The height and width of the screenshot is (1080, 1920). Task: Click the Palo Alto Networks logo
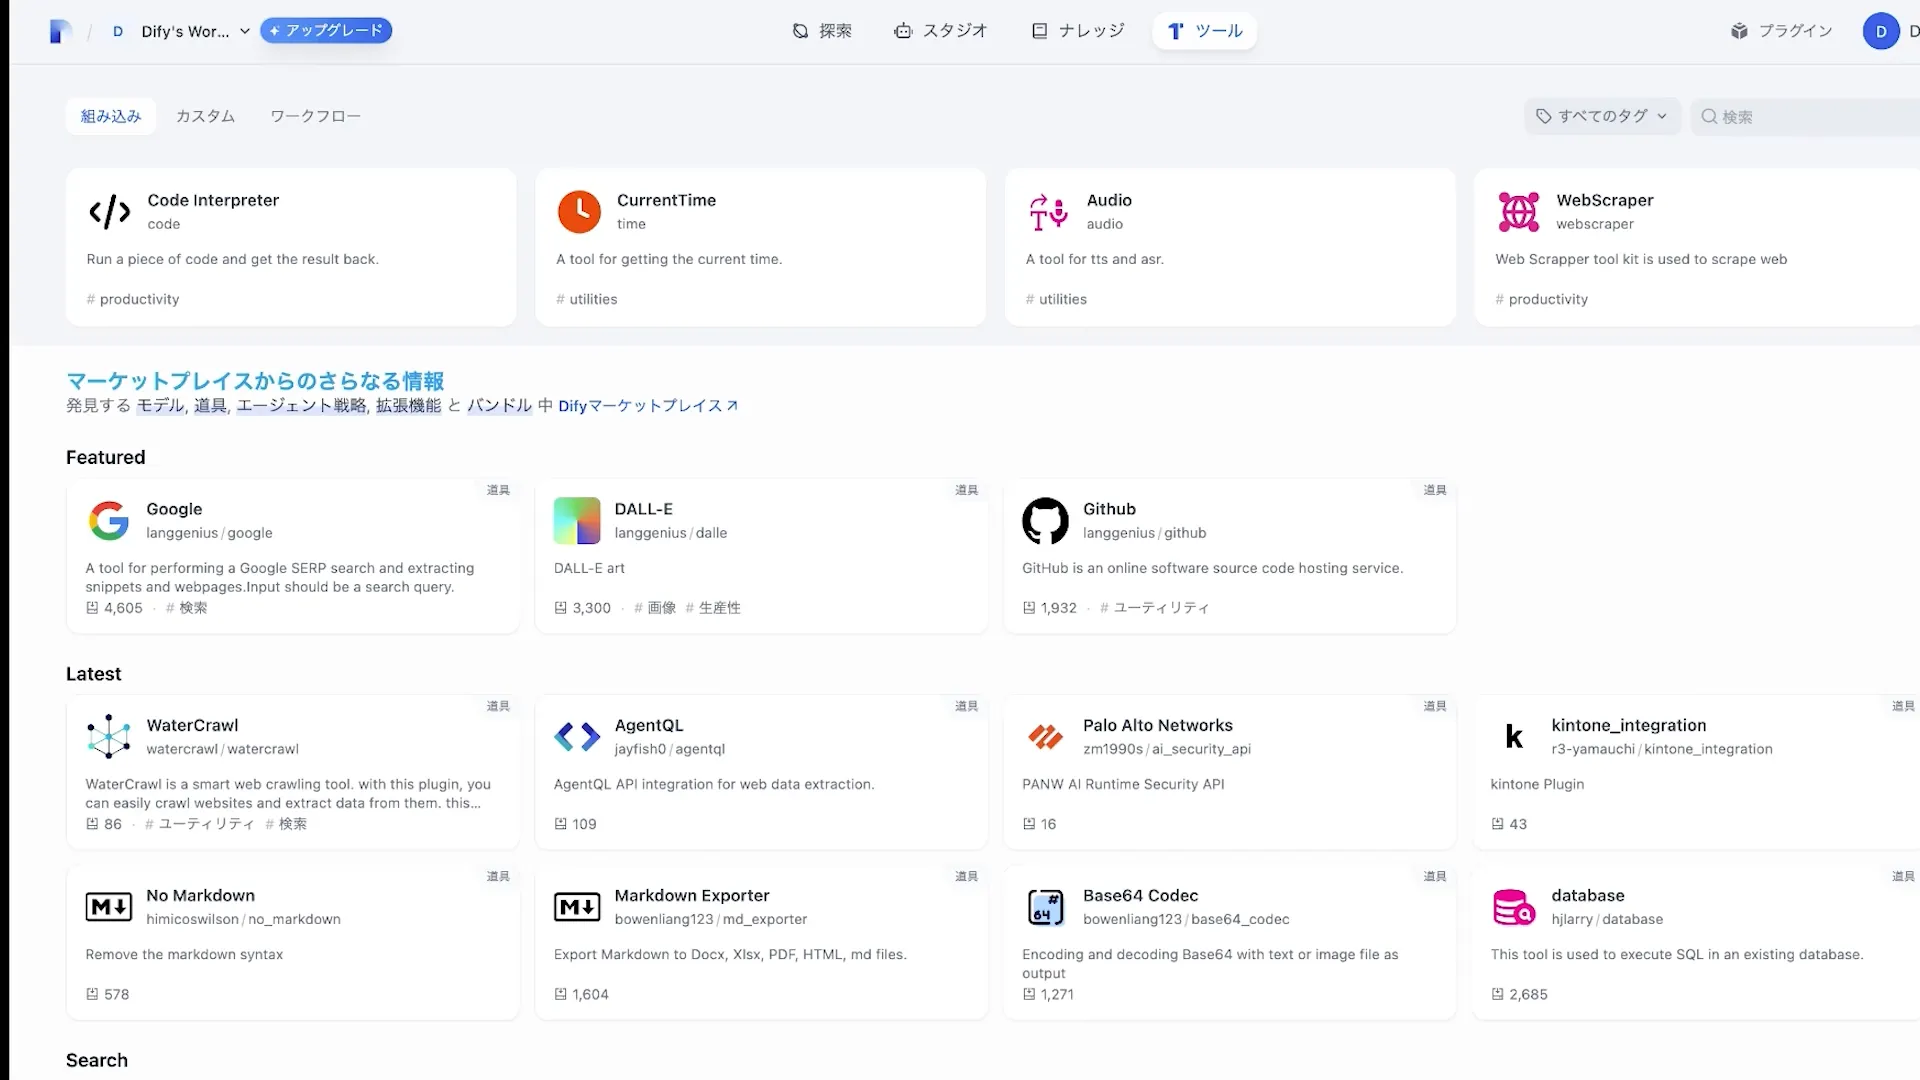click(x=1045, y=737)
